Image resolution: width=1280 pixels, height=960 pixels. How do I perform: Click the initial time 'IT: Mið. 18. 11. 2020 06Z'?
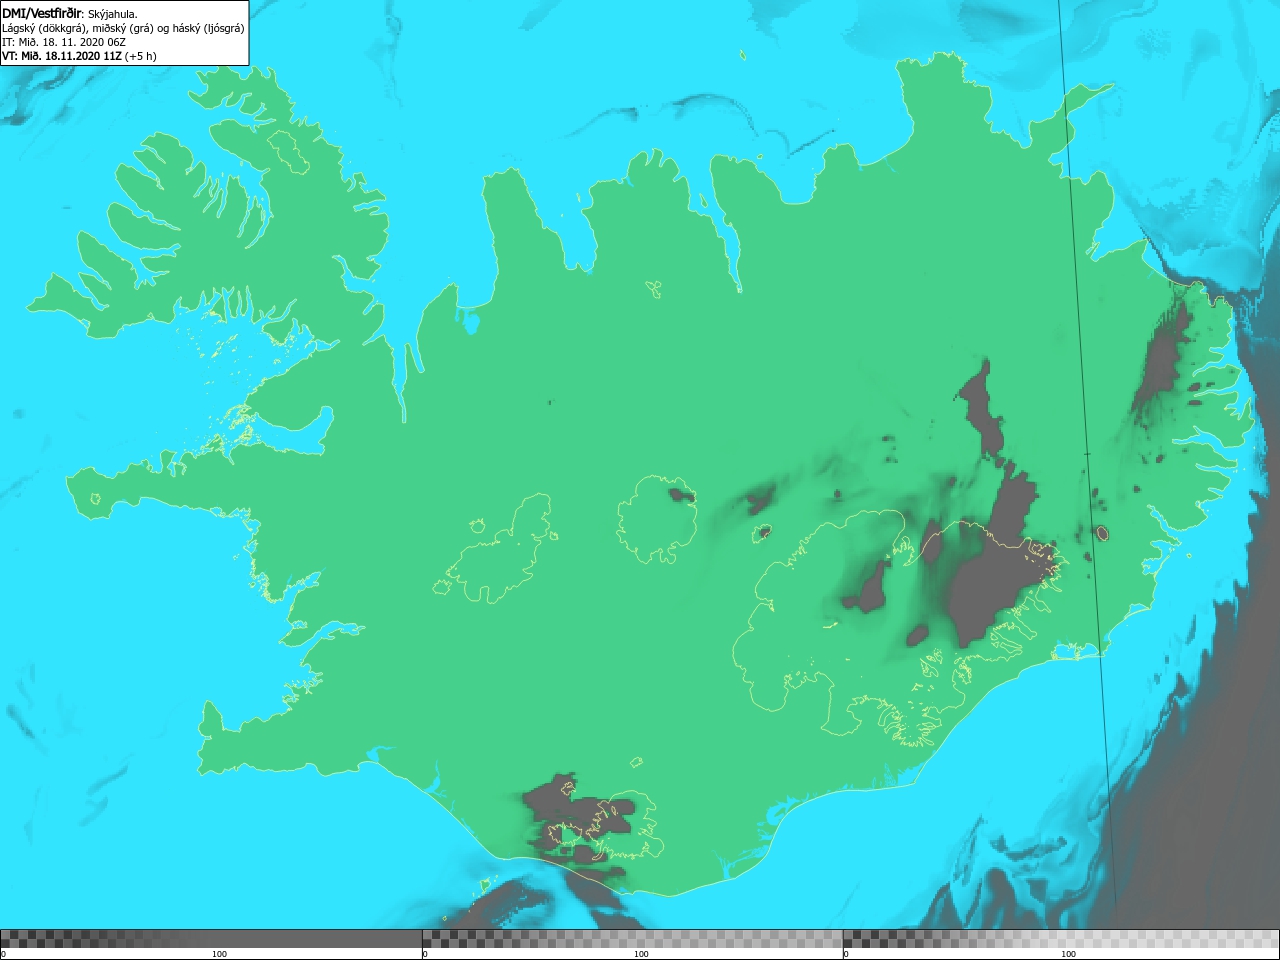point(63,42)
